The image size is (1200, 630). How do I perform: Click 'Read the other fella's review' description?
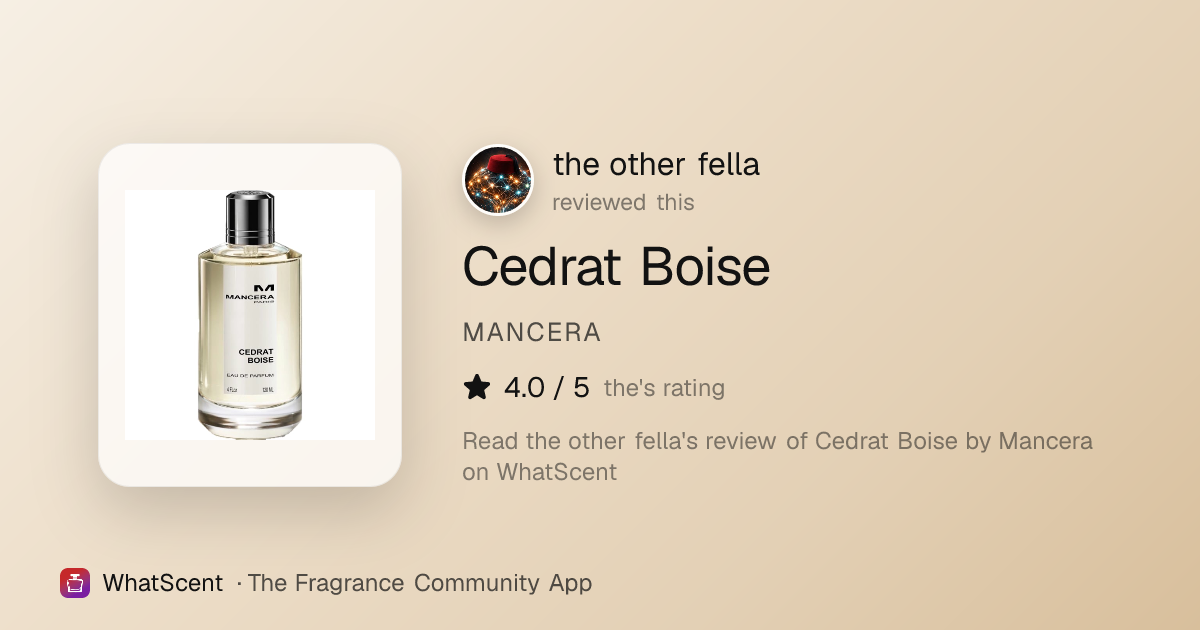[x=777, y=441]
